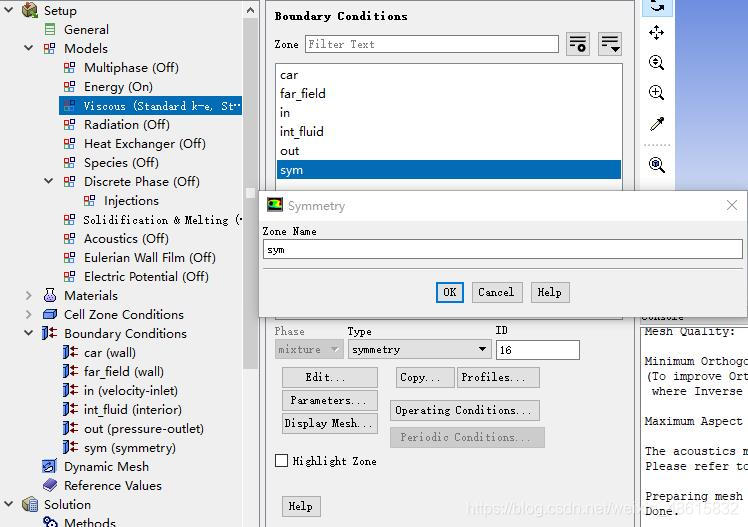748x527 pixels.
Task: Select the zoom in/out tool icon
Action: click(657, 62)
